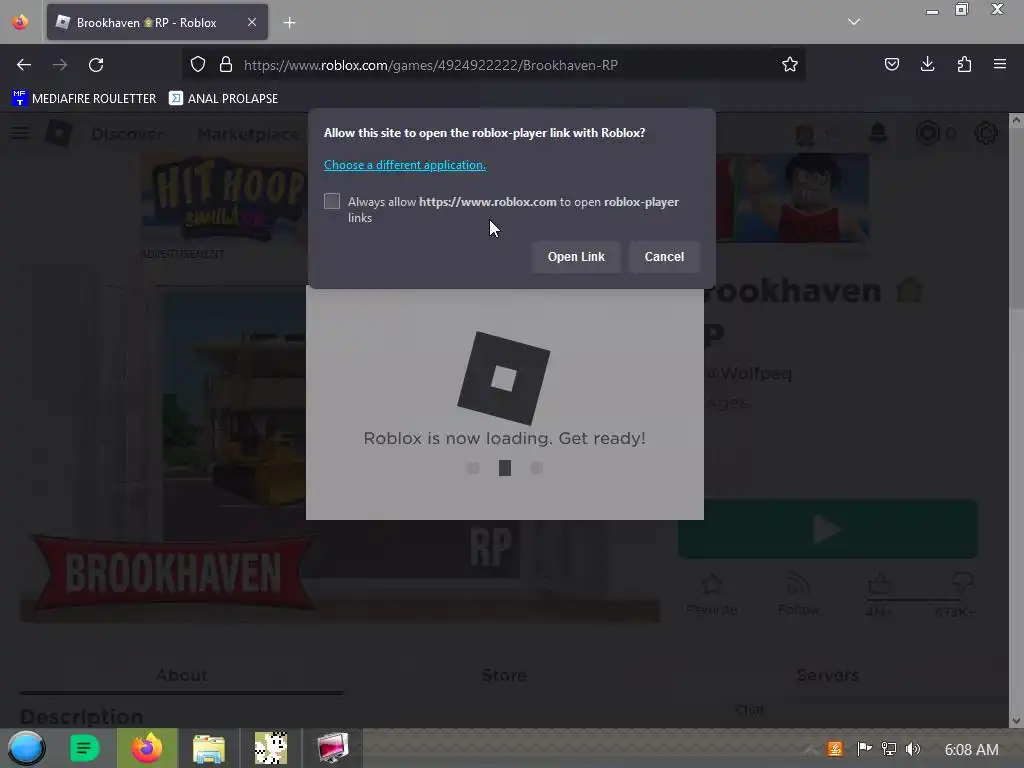The height and width of the screenshot is (768, 1024).
Task: Bookmark this page with the star
Action: (x=790, y=64)
